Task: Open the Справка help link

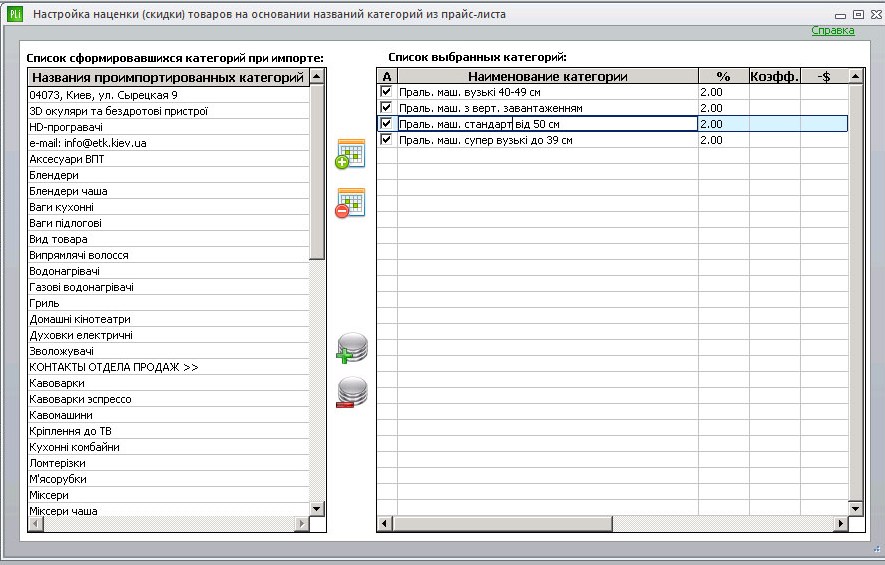Action: pos(833,30)
